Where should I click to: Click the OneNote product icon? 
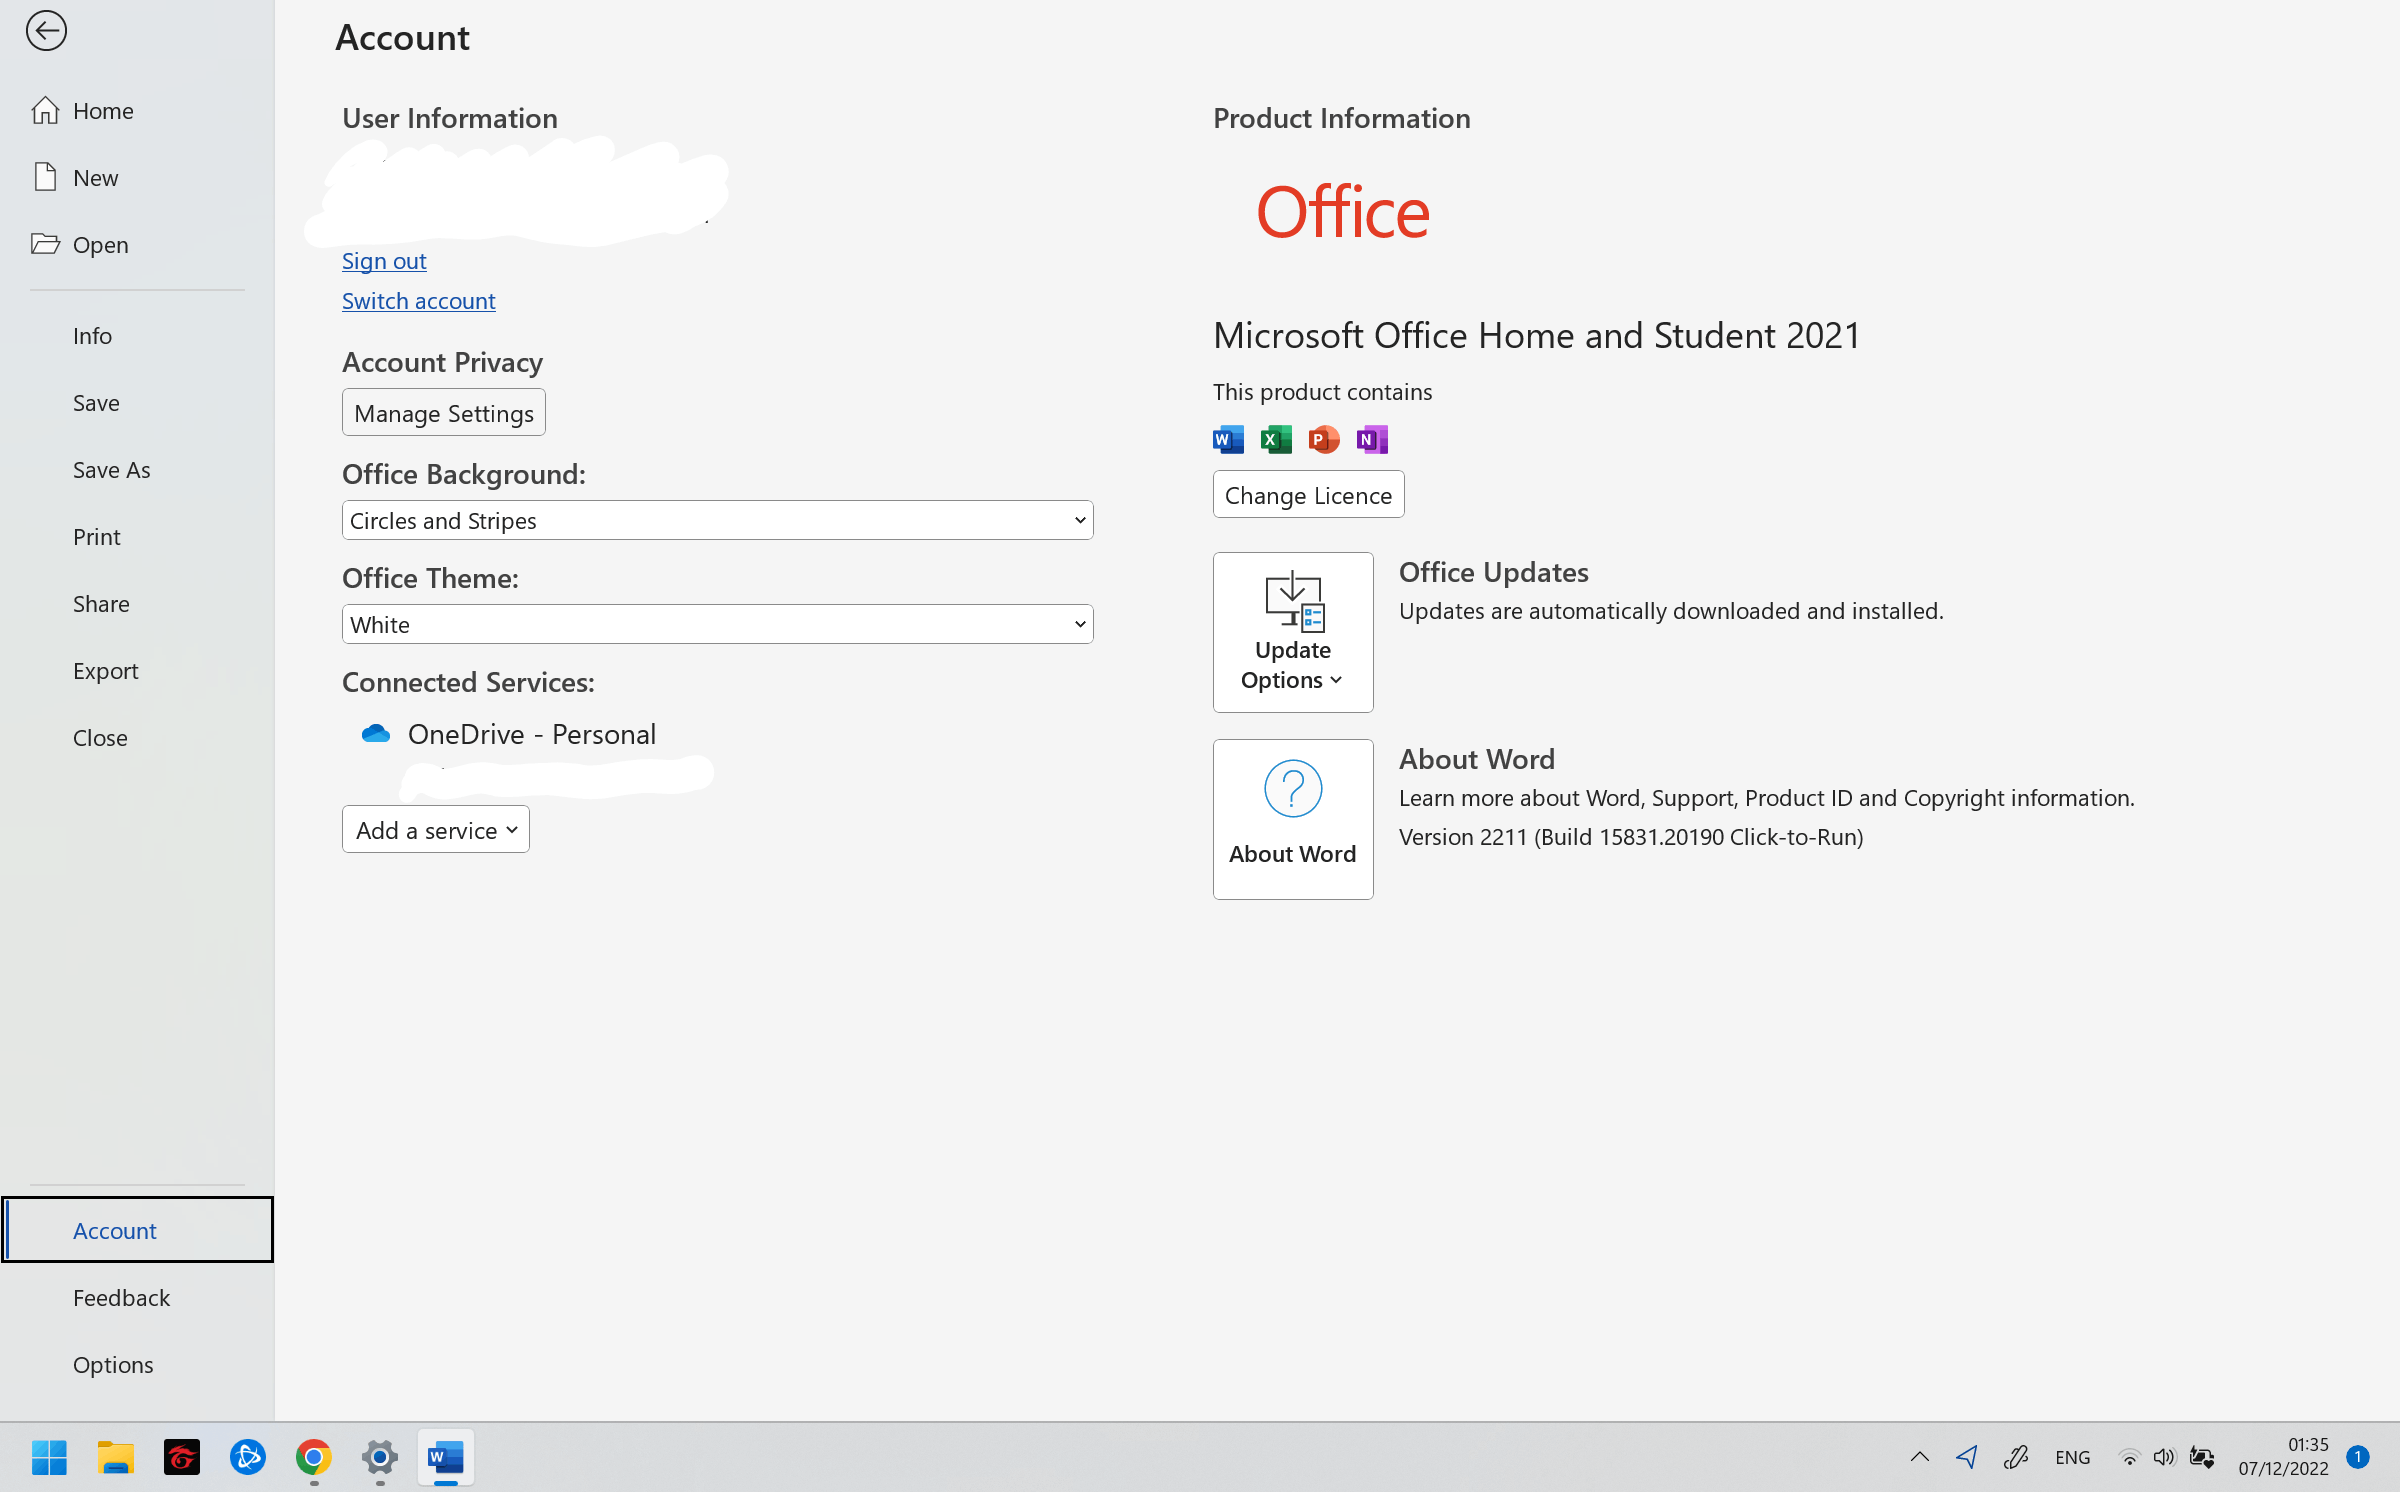click(x=1372, y=439)
